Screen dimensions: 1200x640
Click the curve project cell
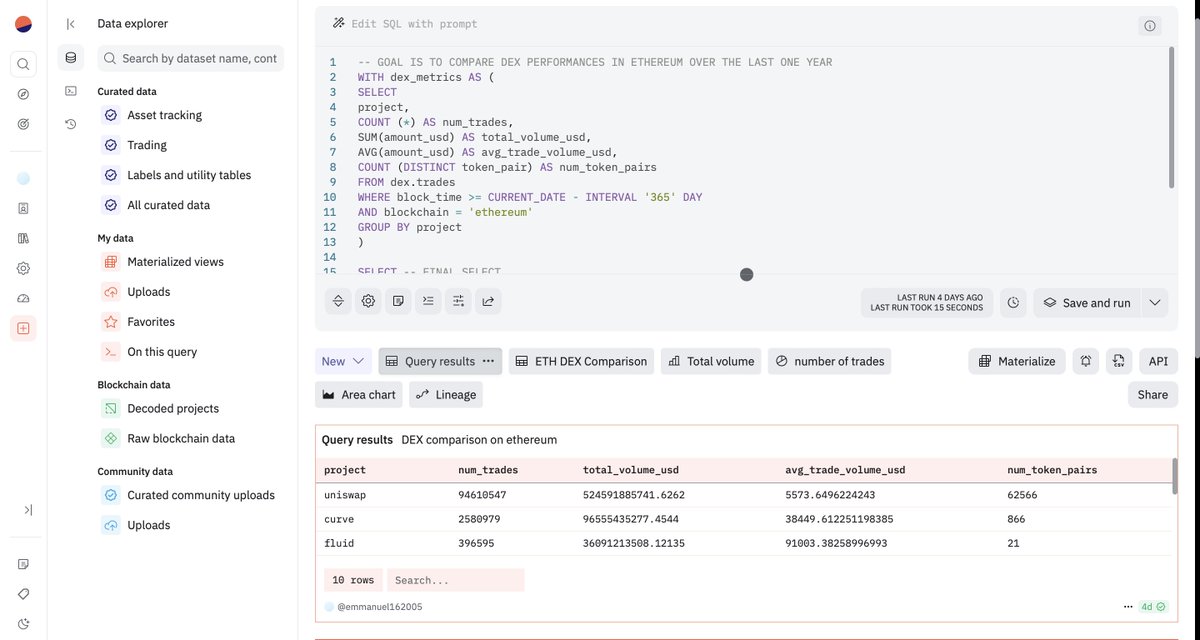point(339,520)
